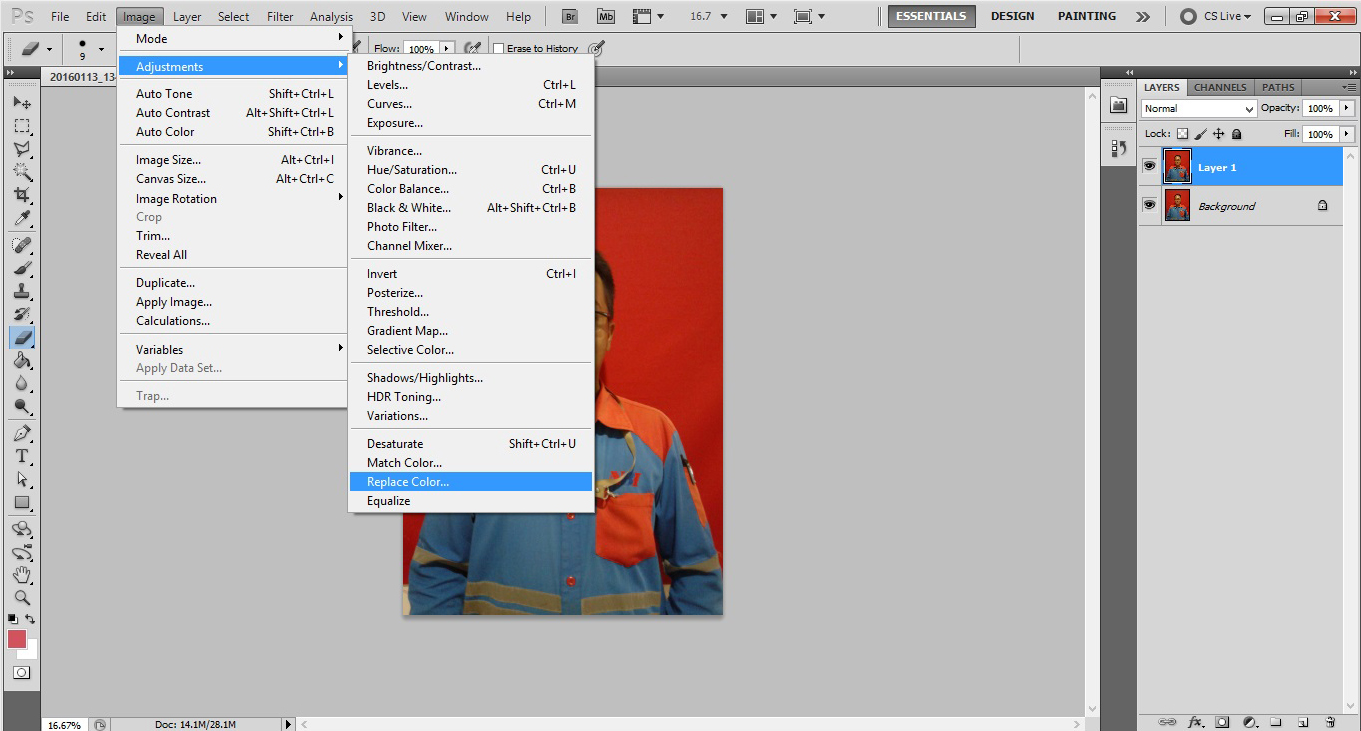
Task: Open the layer blend mode dropdown
Action: click(x=1198, y=108)
